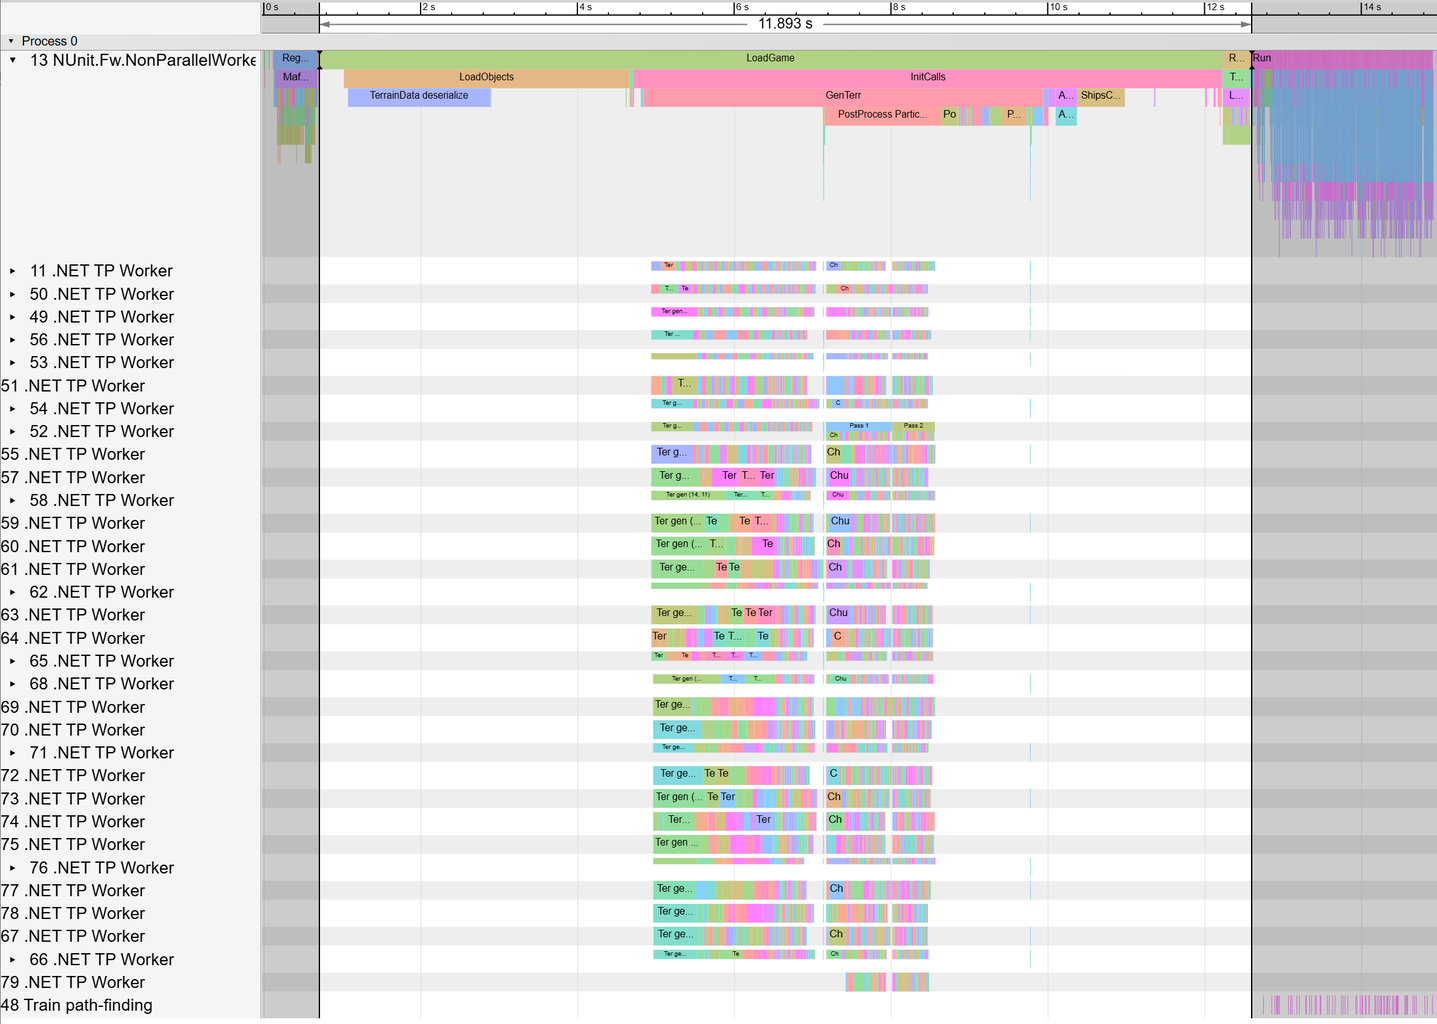Image resolution: width=1437 pixels, height=1024 pixels.
Task: Expand the 50 .NET TP Worker track
Action: tap(13, 294)
